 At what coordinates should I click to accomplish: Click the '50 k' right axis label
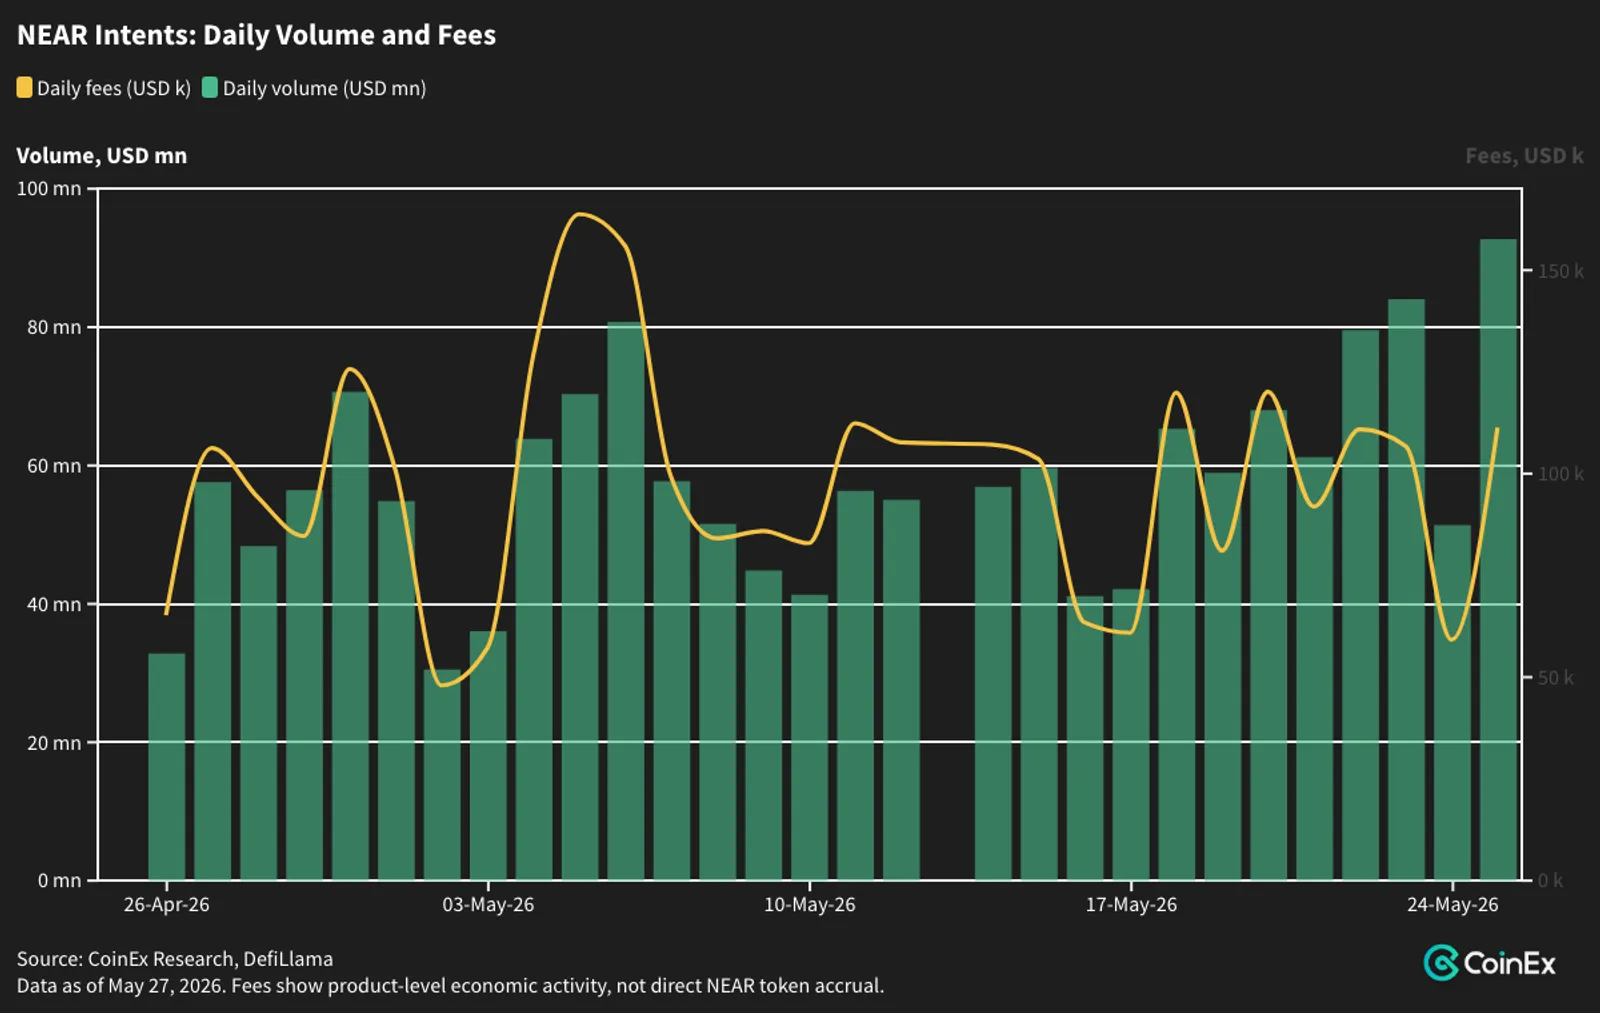[x=1556, y=678]
